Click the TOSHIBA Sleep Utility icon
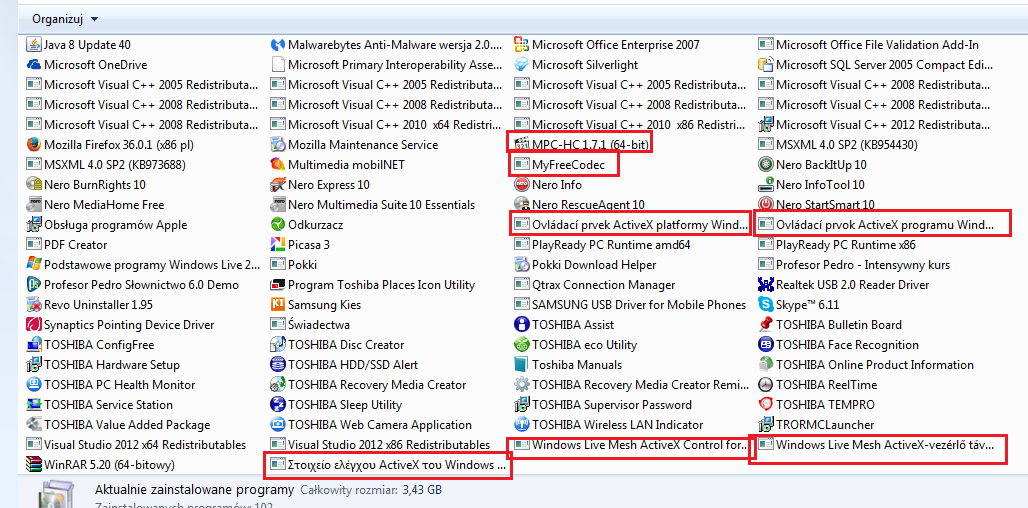1028x508 pixels. [278, 404]
